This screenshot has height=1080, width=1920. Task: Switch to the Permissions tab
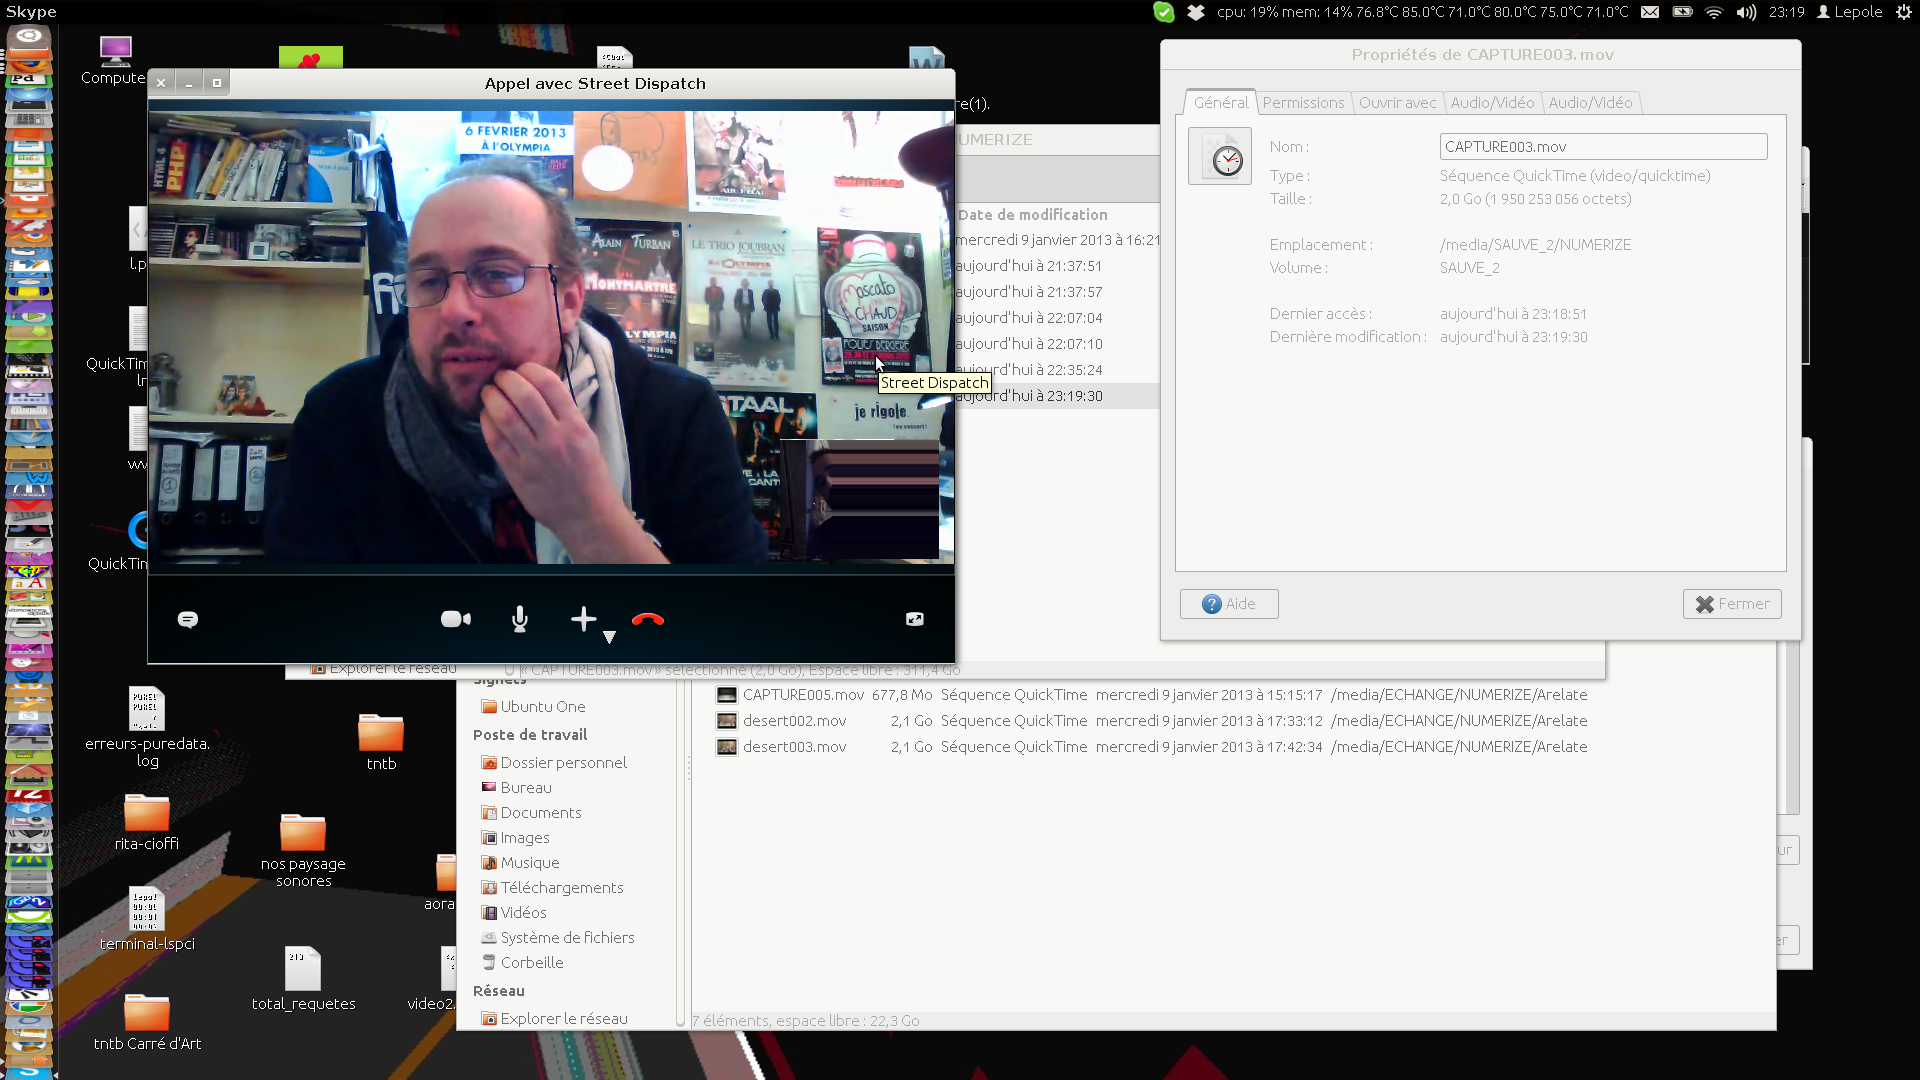1303,103
